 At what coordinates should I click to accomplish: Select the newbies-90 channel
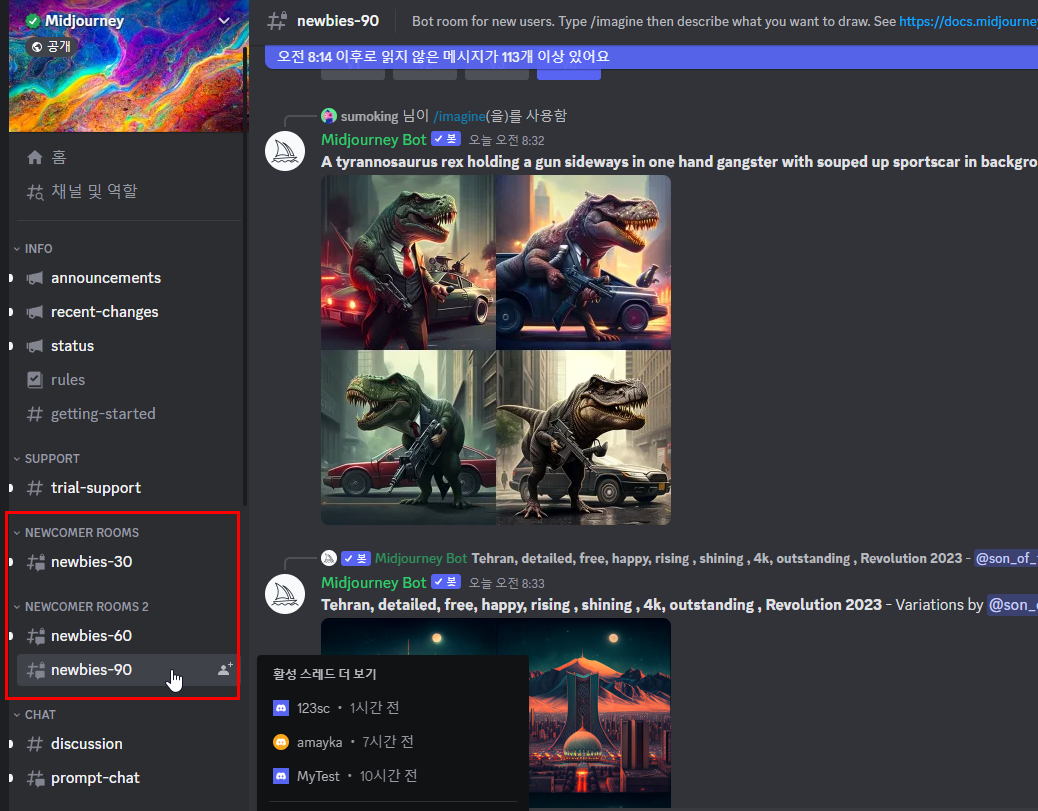[x=126, y=670]
